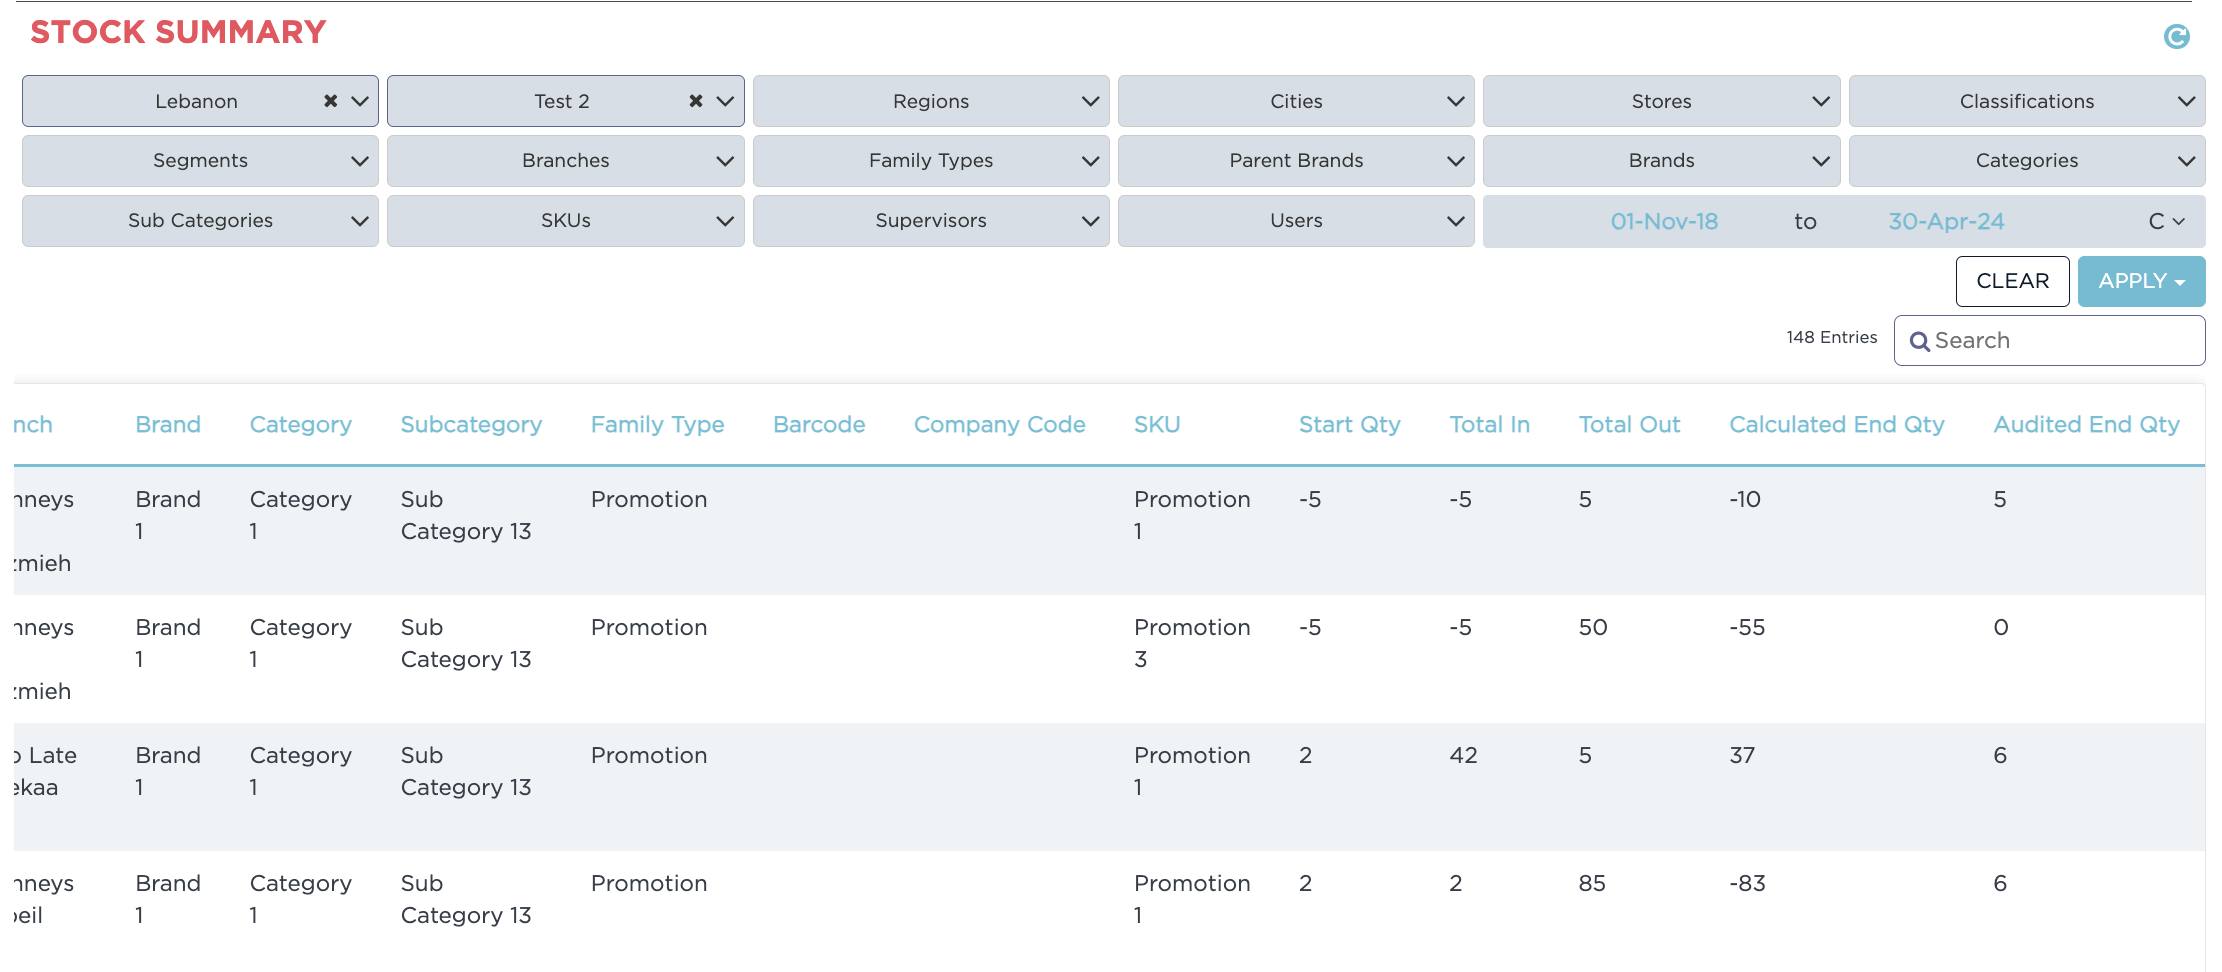
Task: Focus the Search input field
Action: pos(2060,341)
